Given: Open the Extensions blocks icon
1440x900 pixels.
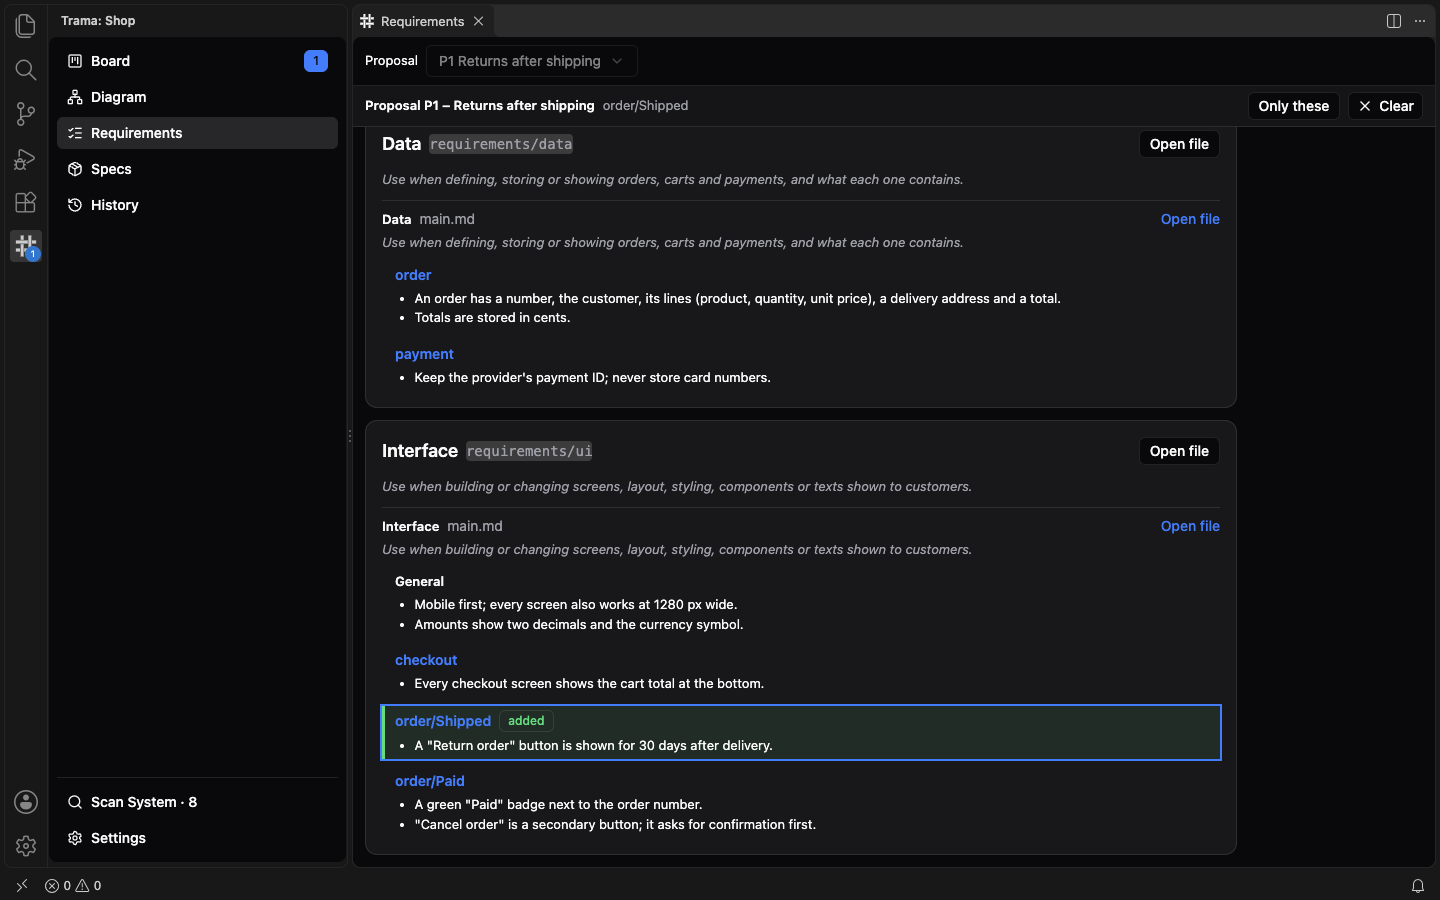Looking at the screenshot, I should tap(26, 203).
